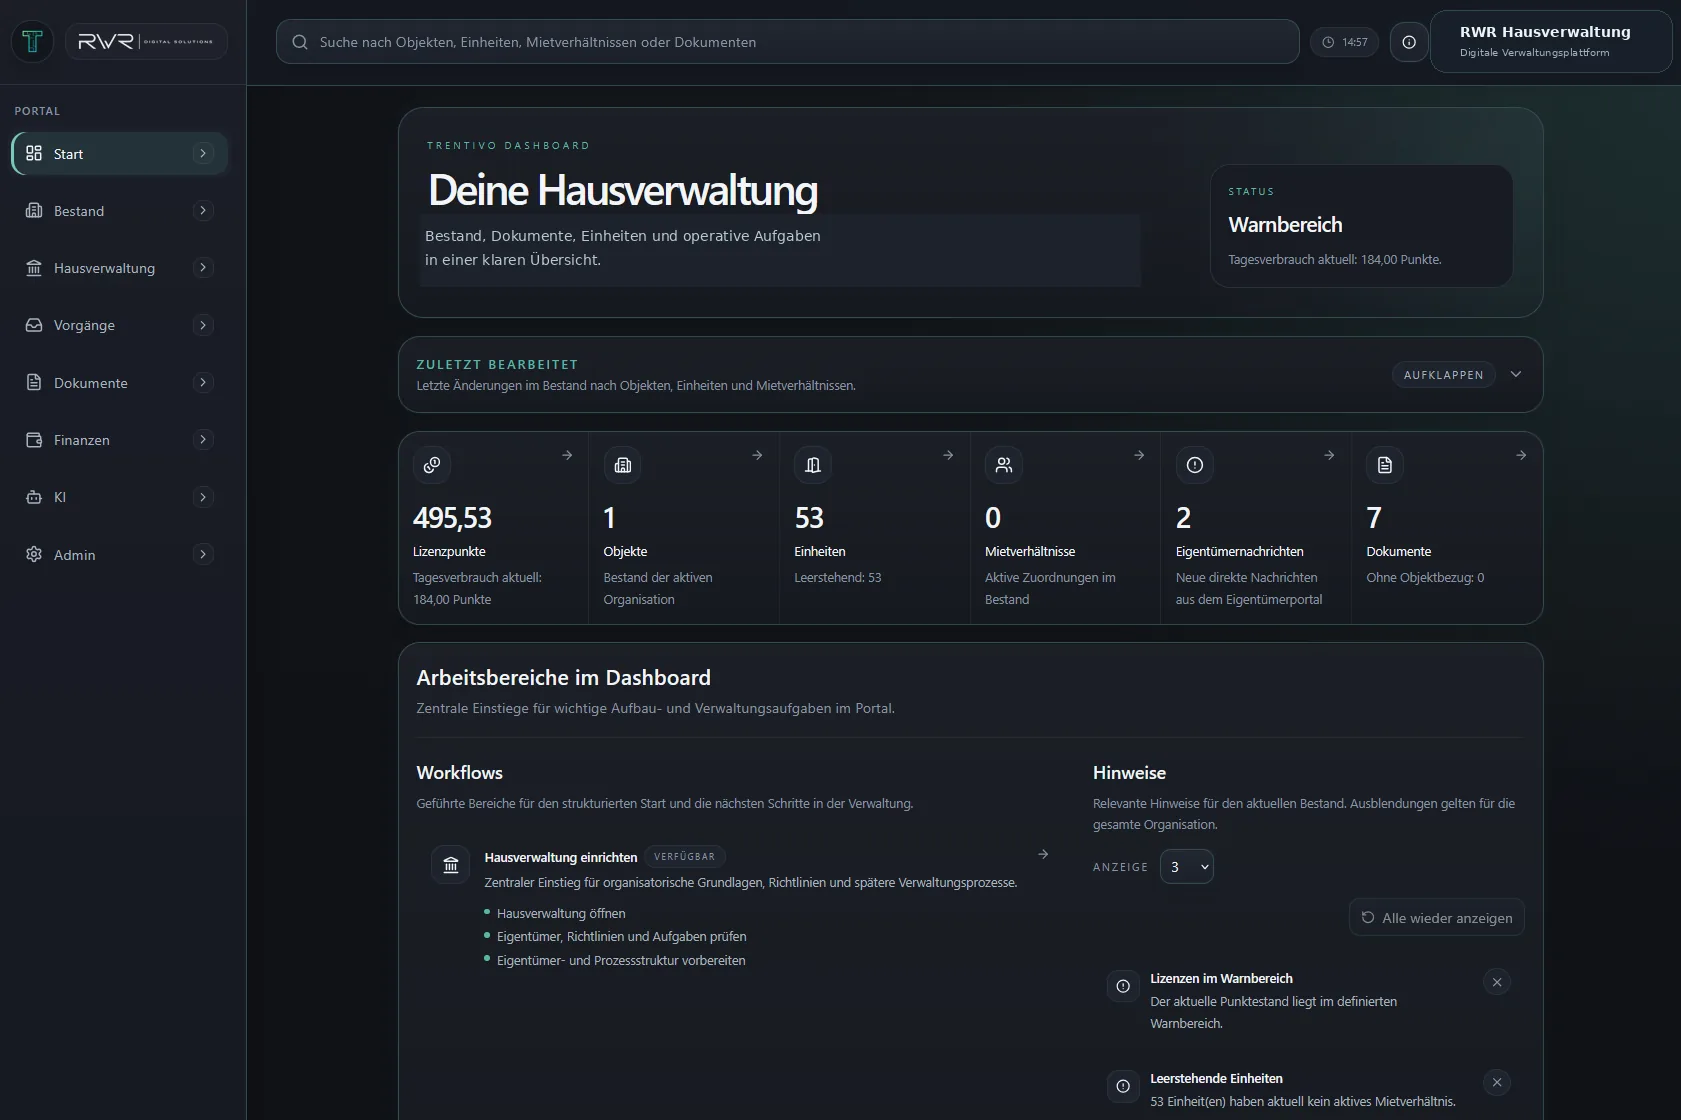The width and height of the screenshot is (1681, 1120).
Task: Click the Vorgänge inbox icon
Action: coord(34,325)
